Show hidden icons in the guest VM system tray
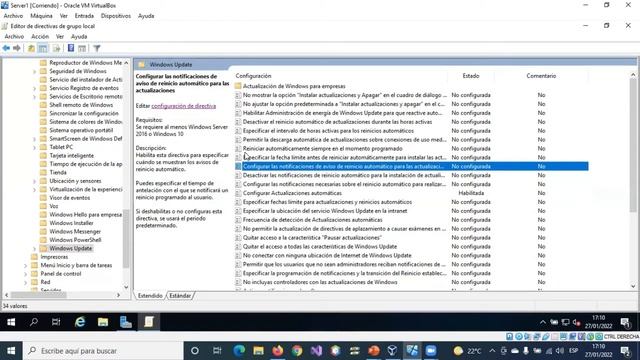 pyautogui.click(x=542, y=322)
